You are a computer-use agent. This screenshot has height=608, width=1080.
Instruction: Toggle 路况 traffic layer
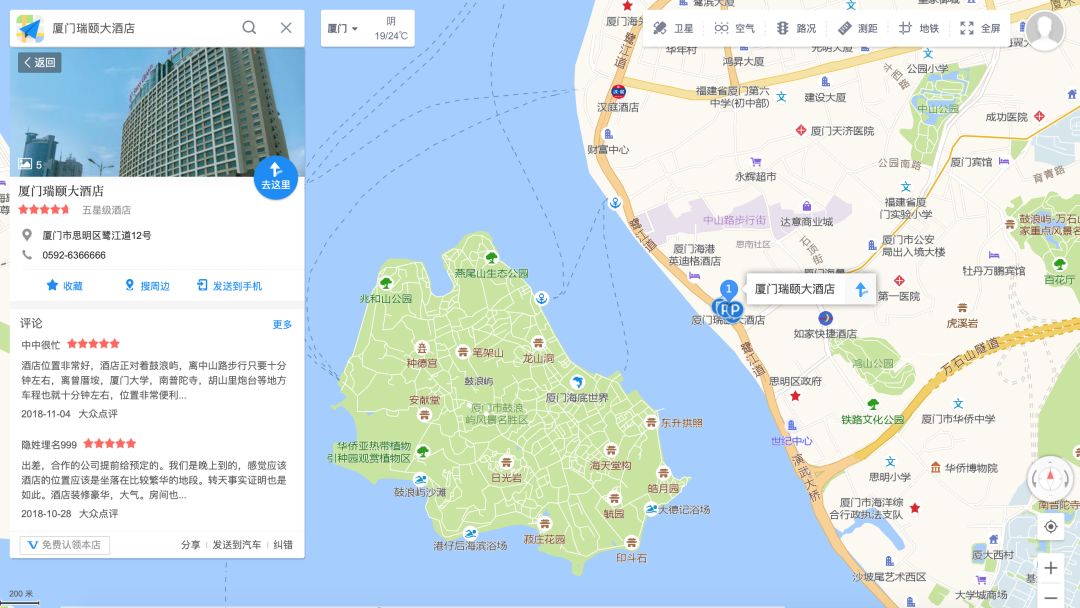[796, 28]
